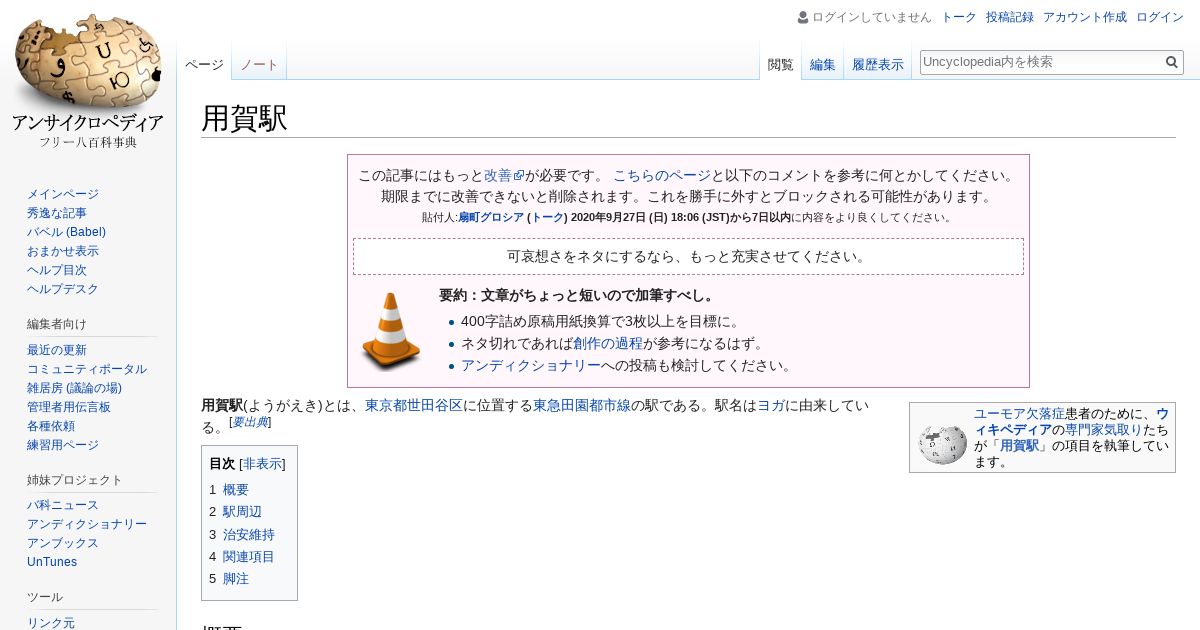Open 各種依頼 in sidebar
The width and height of the screenshot is (1200, 630).
click(51, 426)
